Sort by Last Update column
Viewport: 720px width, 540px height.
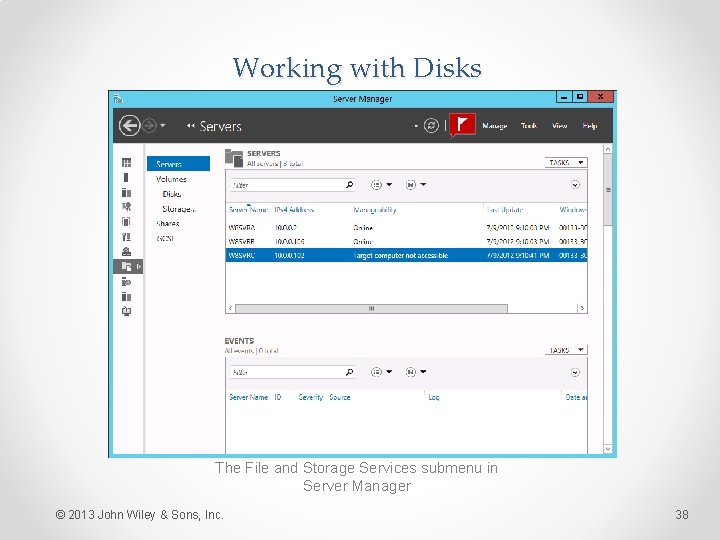pyautogui.click(x=505, y=210)
